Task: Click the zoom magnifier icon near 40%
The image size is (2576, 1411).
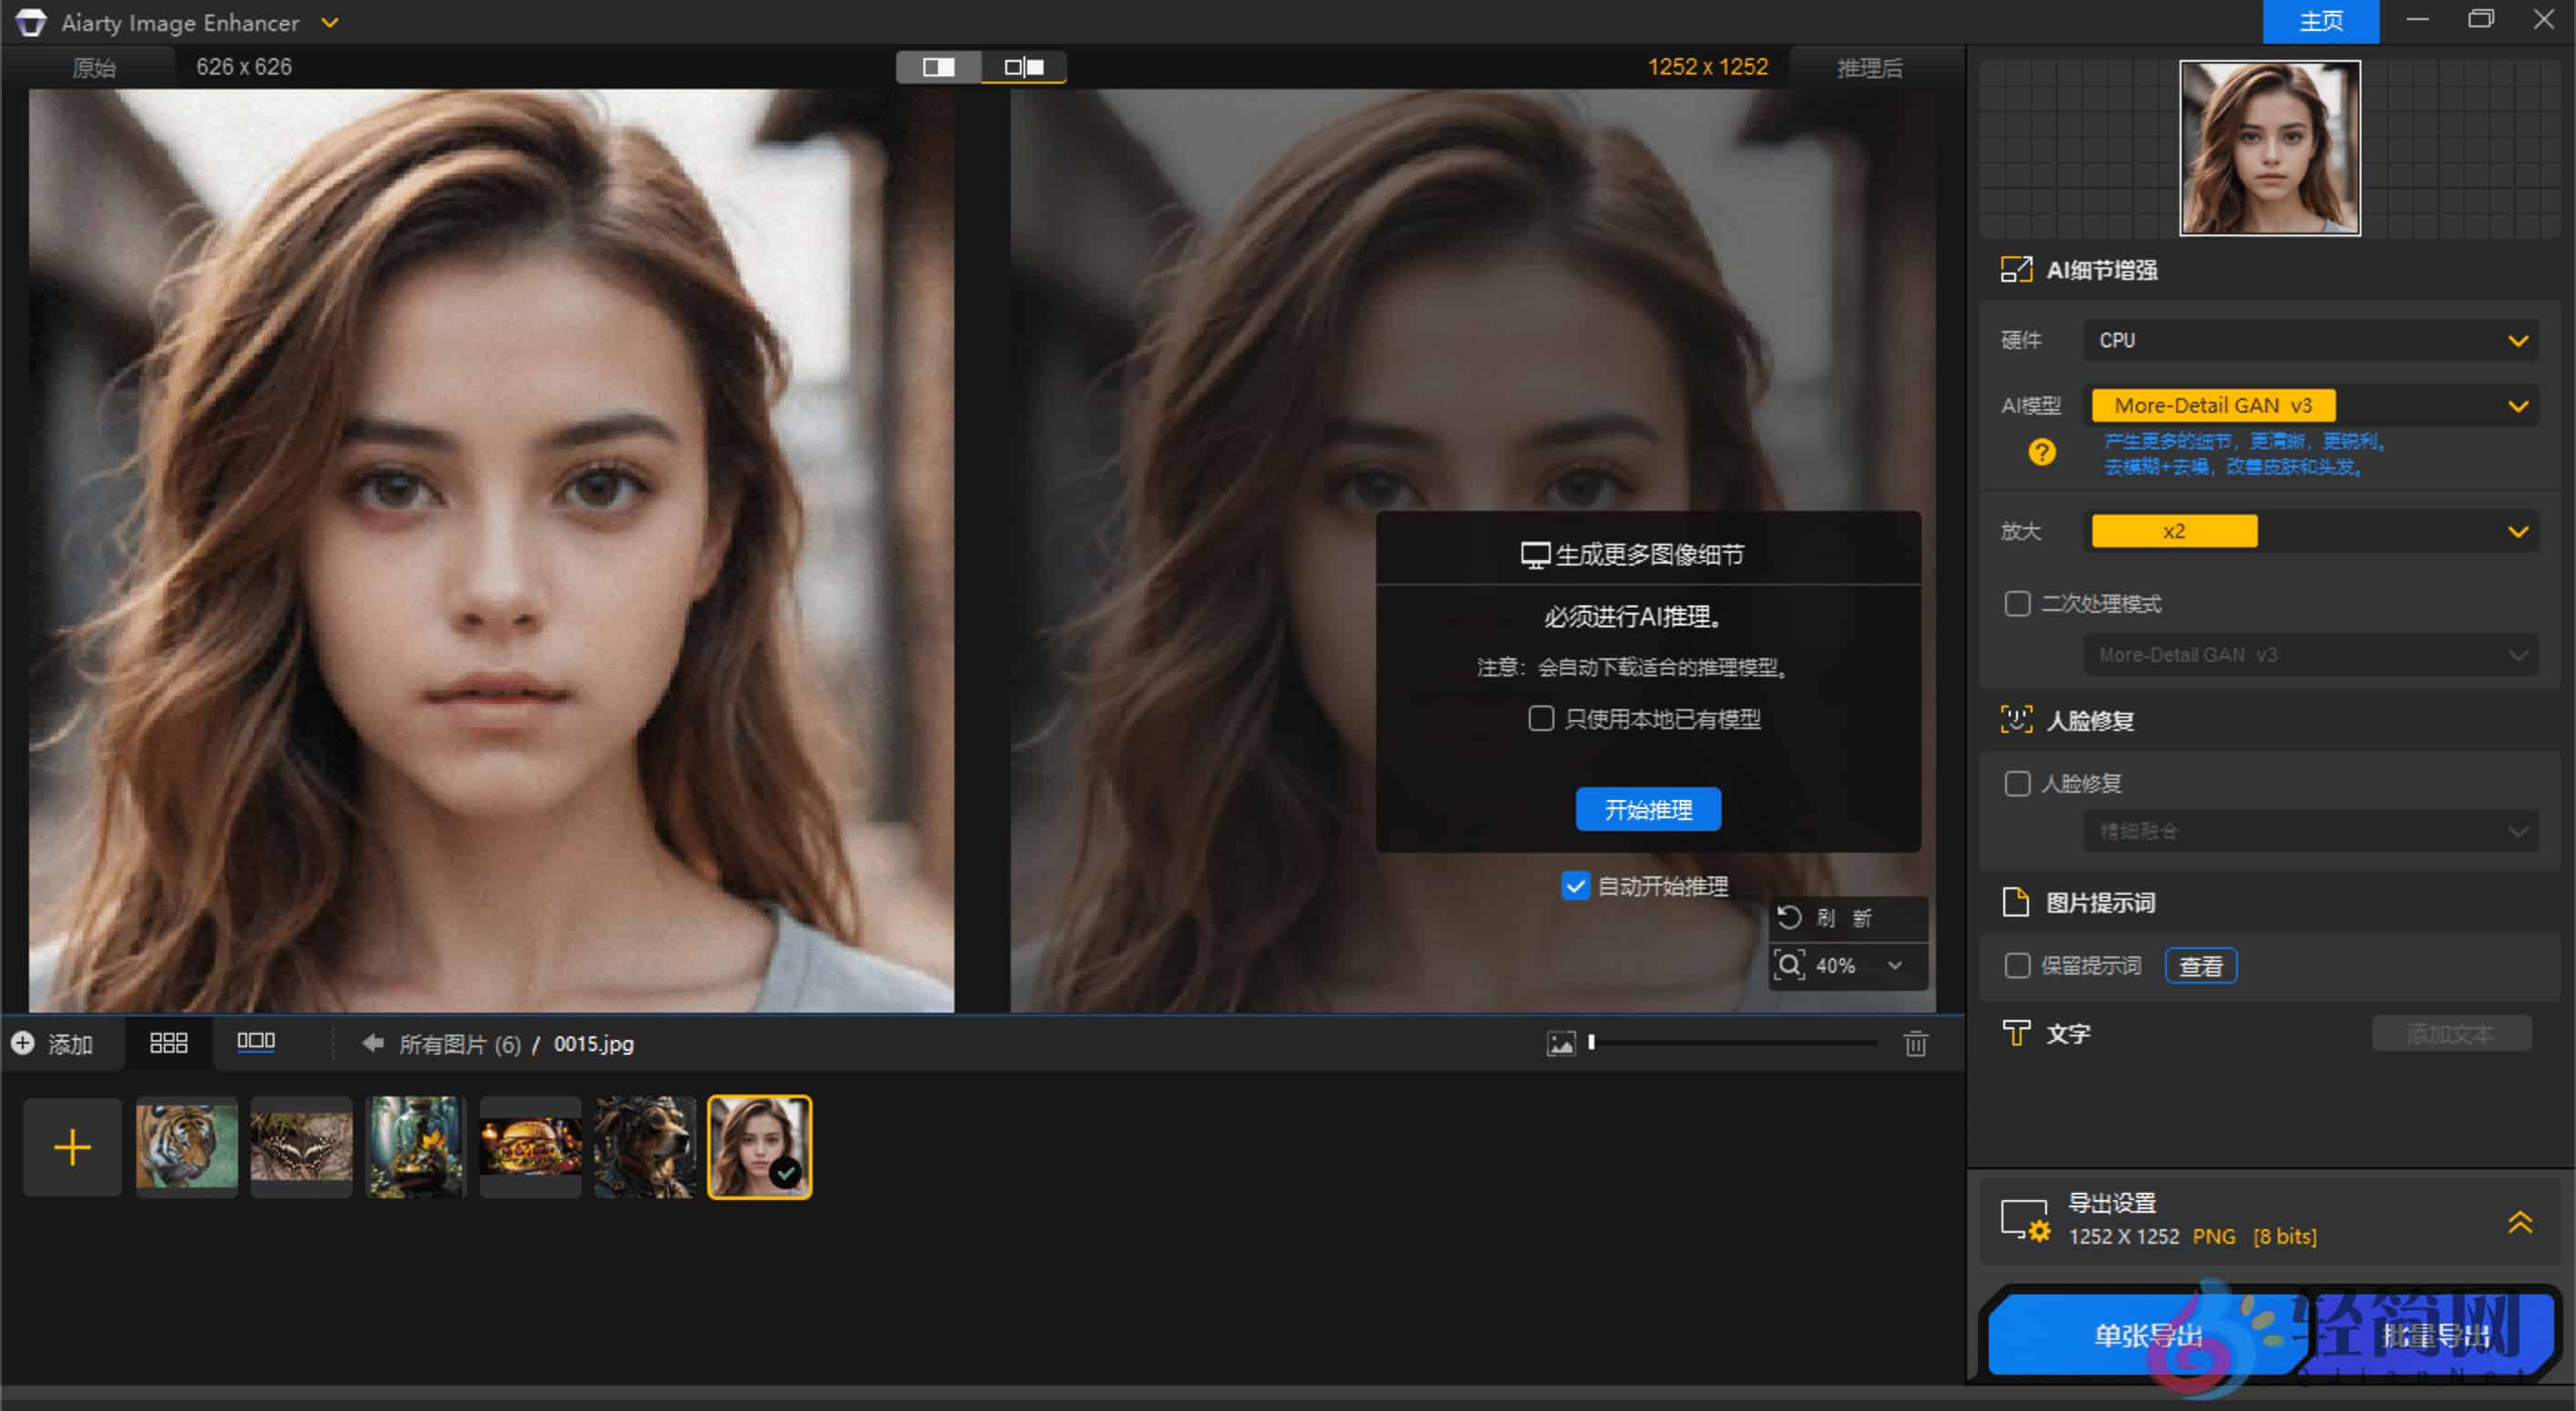Action: pos(1790,965)
